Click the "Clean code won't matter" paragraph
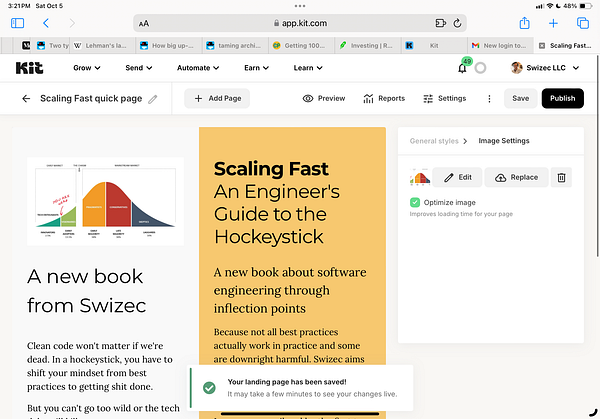This screenshot has height=419, width=600. (100, 366)
